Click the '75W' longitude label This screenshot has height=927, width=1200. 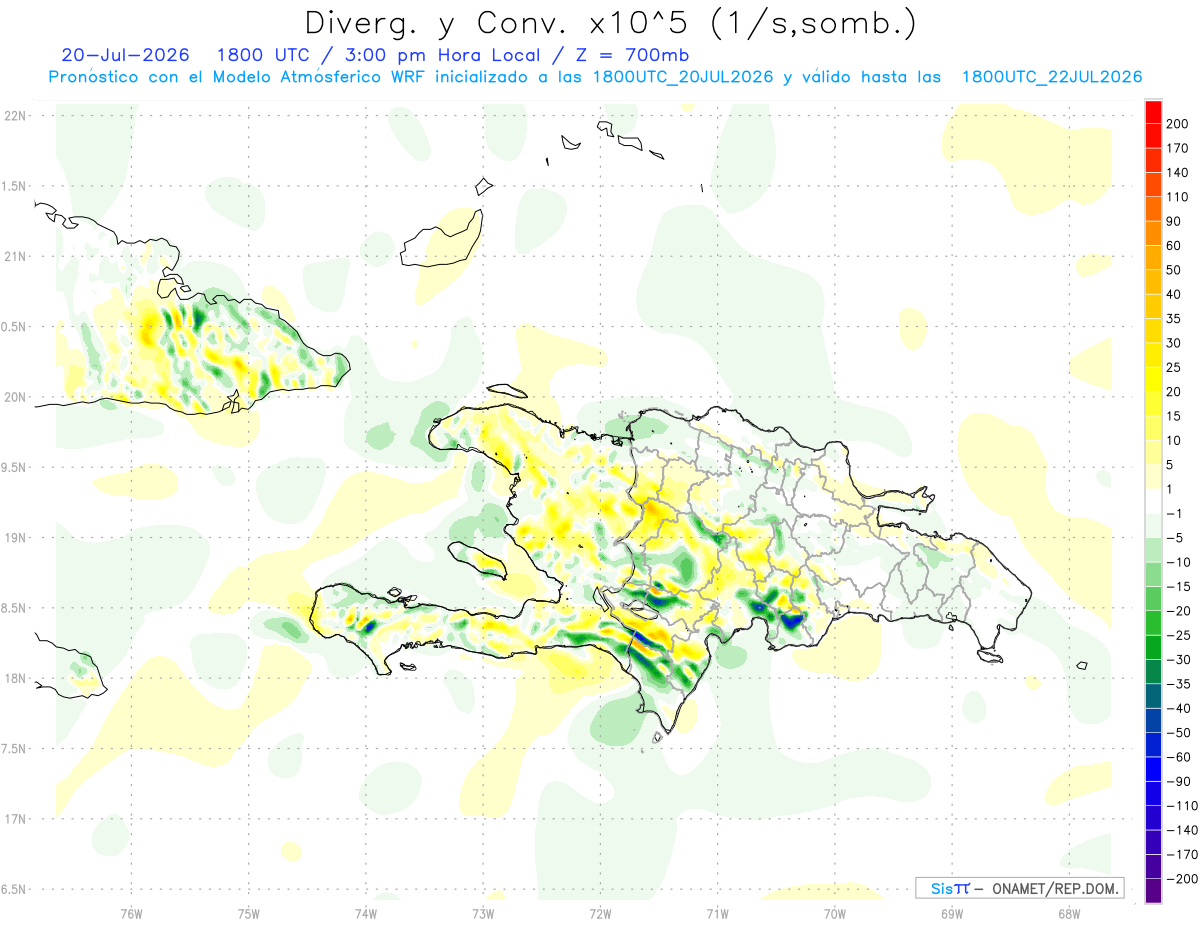click(248, 913)
